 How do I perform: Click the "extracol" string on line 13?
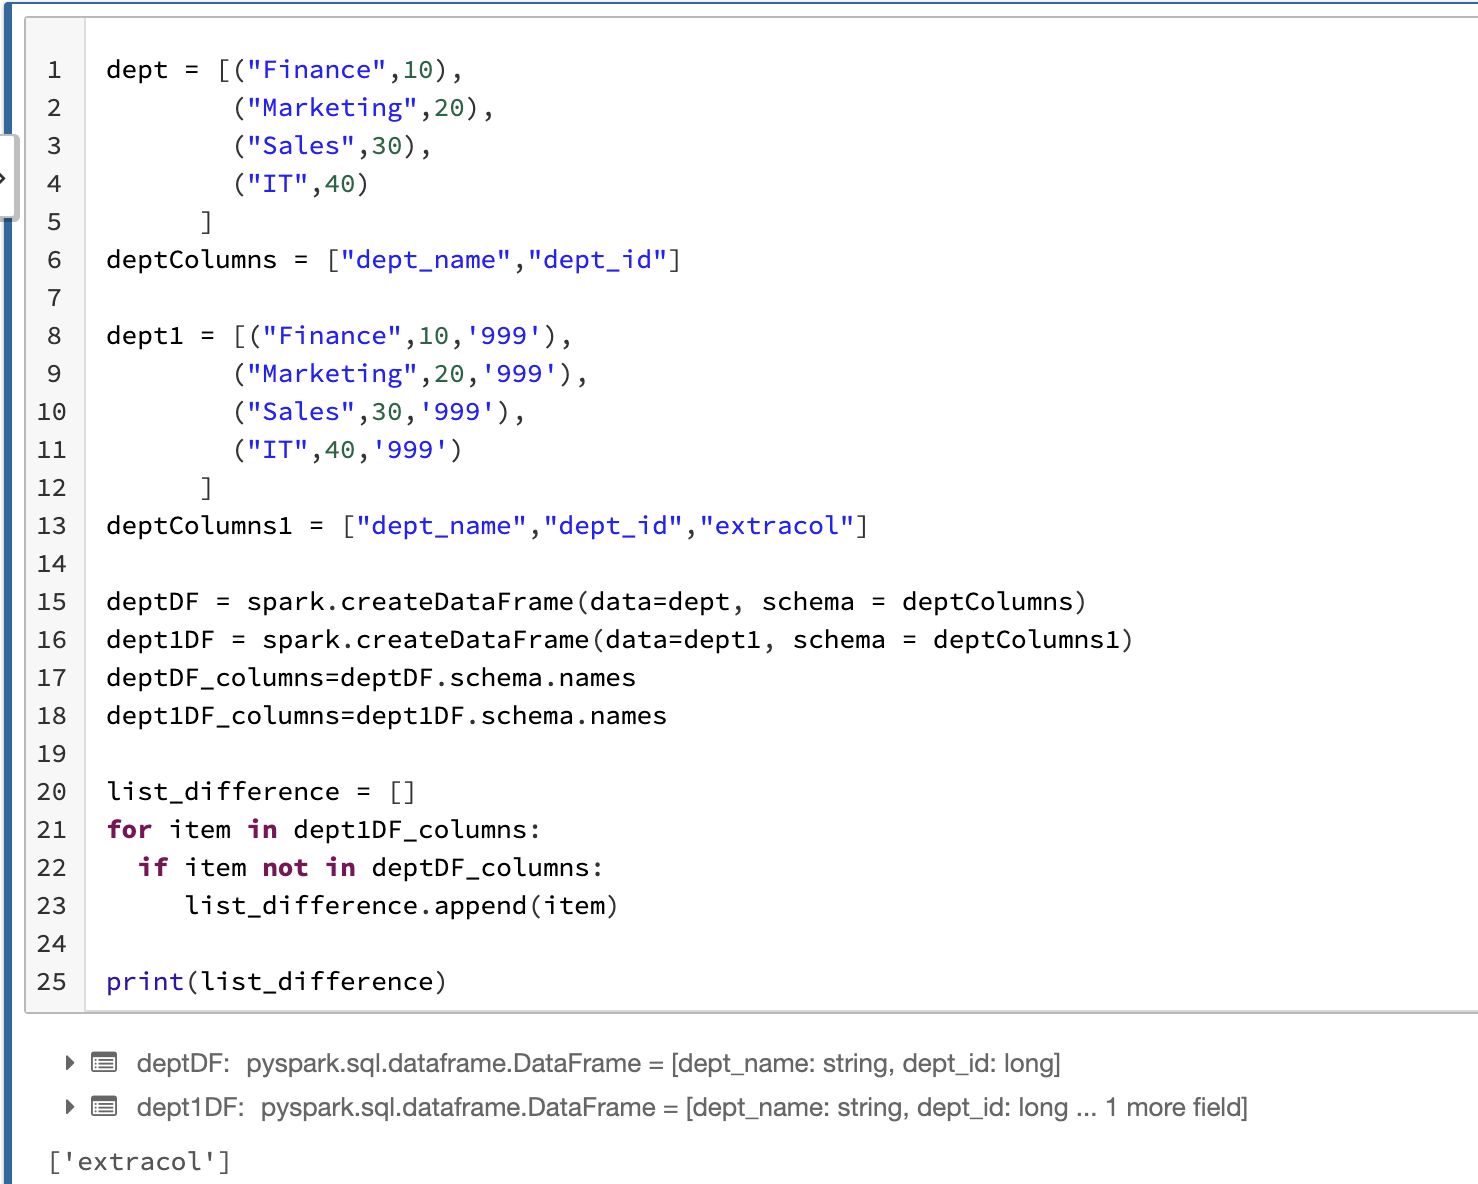coord(777,525)
